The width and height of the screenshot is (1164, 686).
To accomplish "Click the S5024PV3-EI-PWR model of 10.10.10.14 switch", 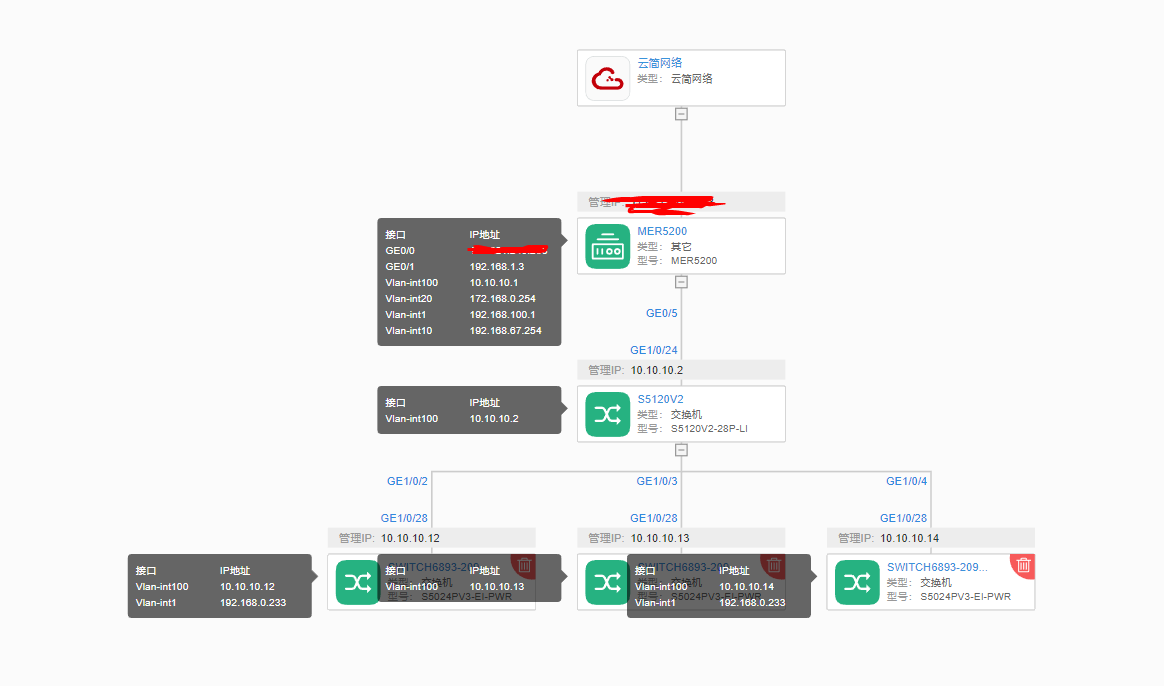I will tap(966, 596).
